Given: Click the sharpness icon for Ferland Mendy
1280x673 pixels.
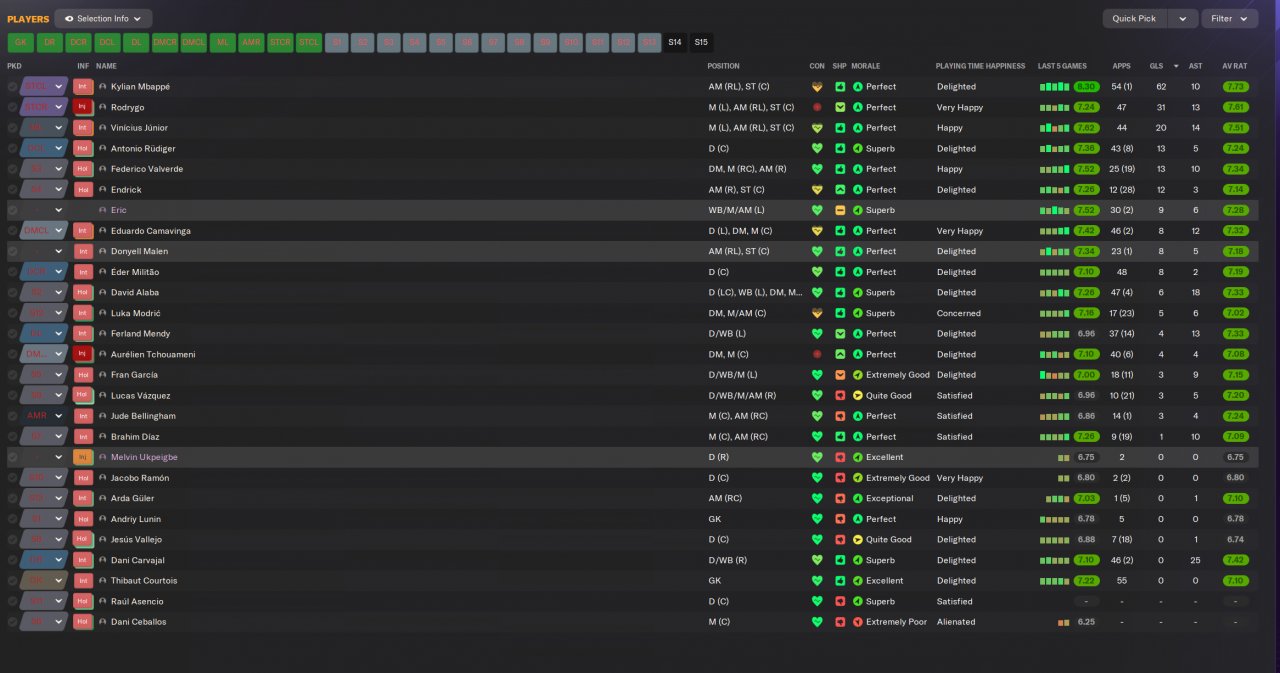Looking at the screenshot, I should click(x=840, y=334).
